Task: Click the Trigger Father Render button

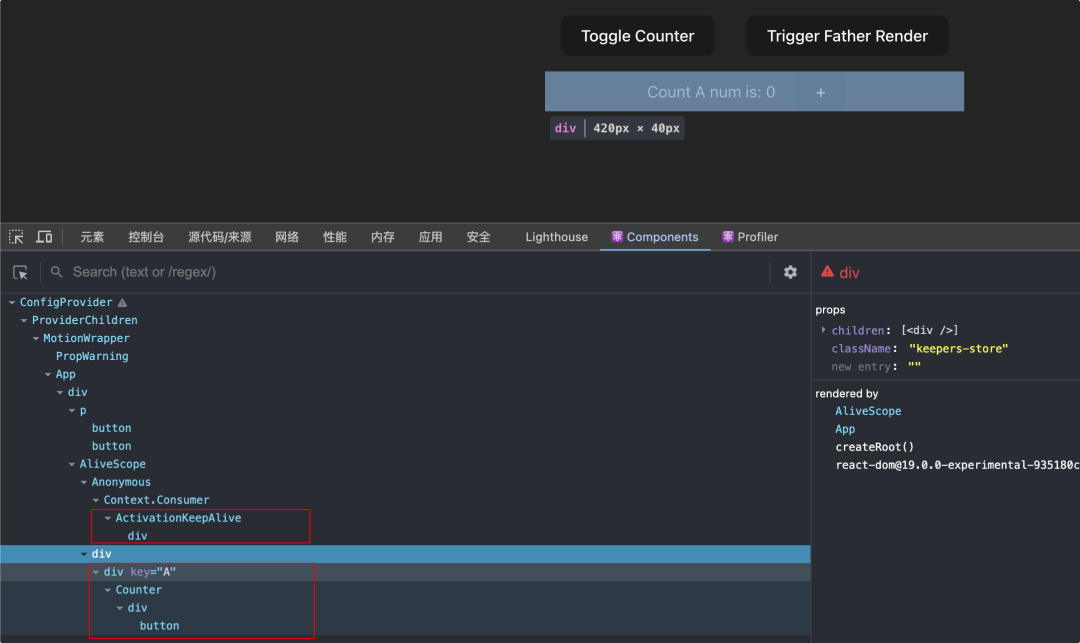Action: pos(847,35)
